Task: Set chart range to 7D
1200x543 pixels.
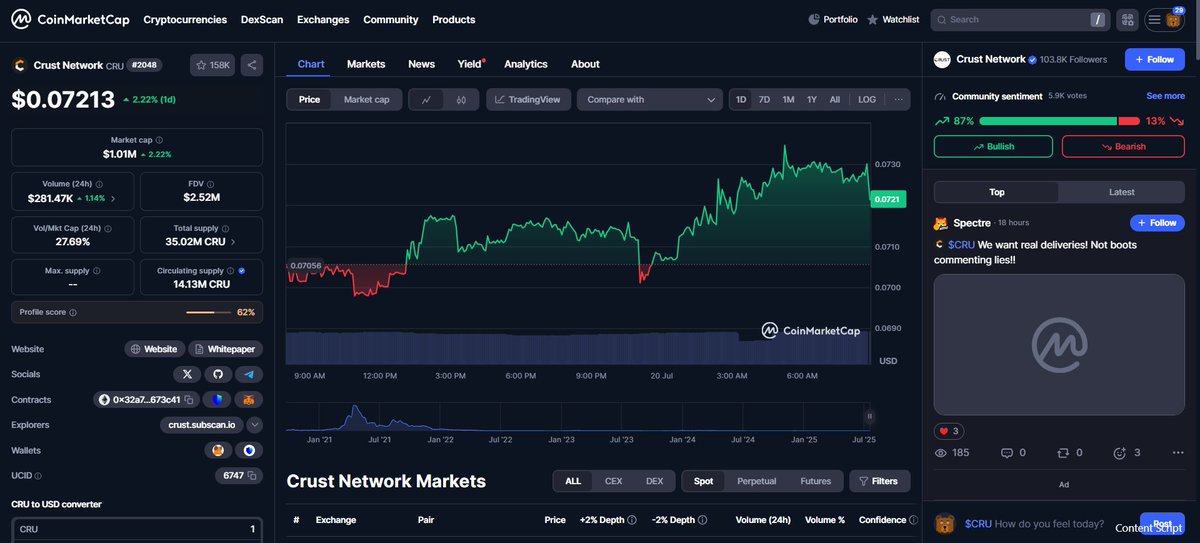Action: pyautogui.click(x=764, y=100)
